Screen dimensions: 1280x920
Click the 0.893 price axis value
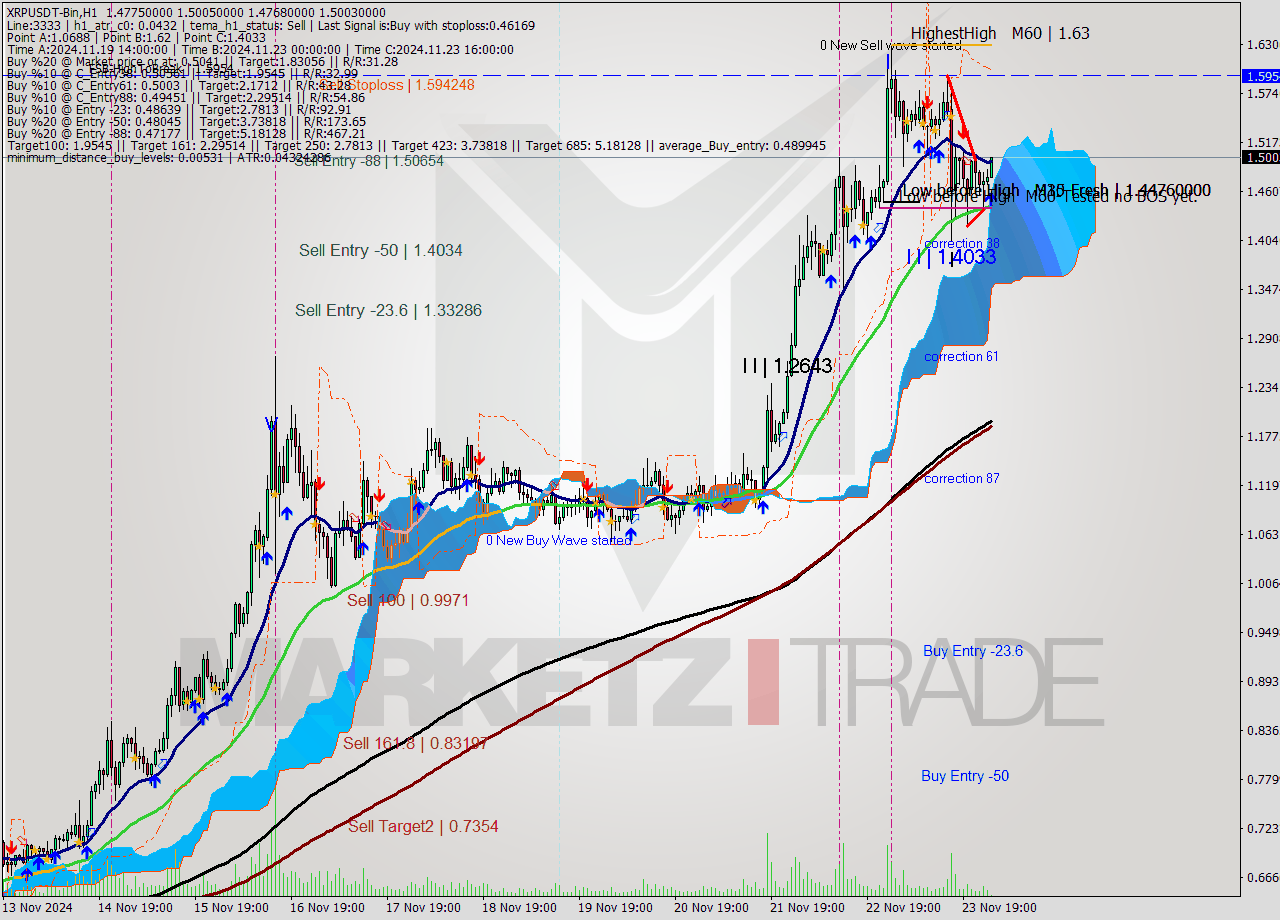pos(1262,681)
